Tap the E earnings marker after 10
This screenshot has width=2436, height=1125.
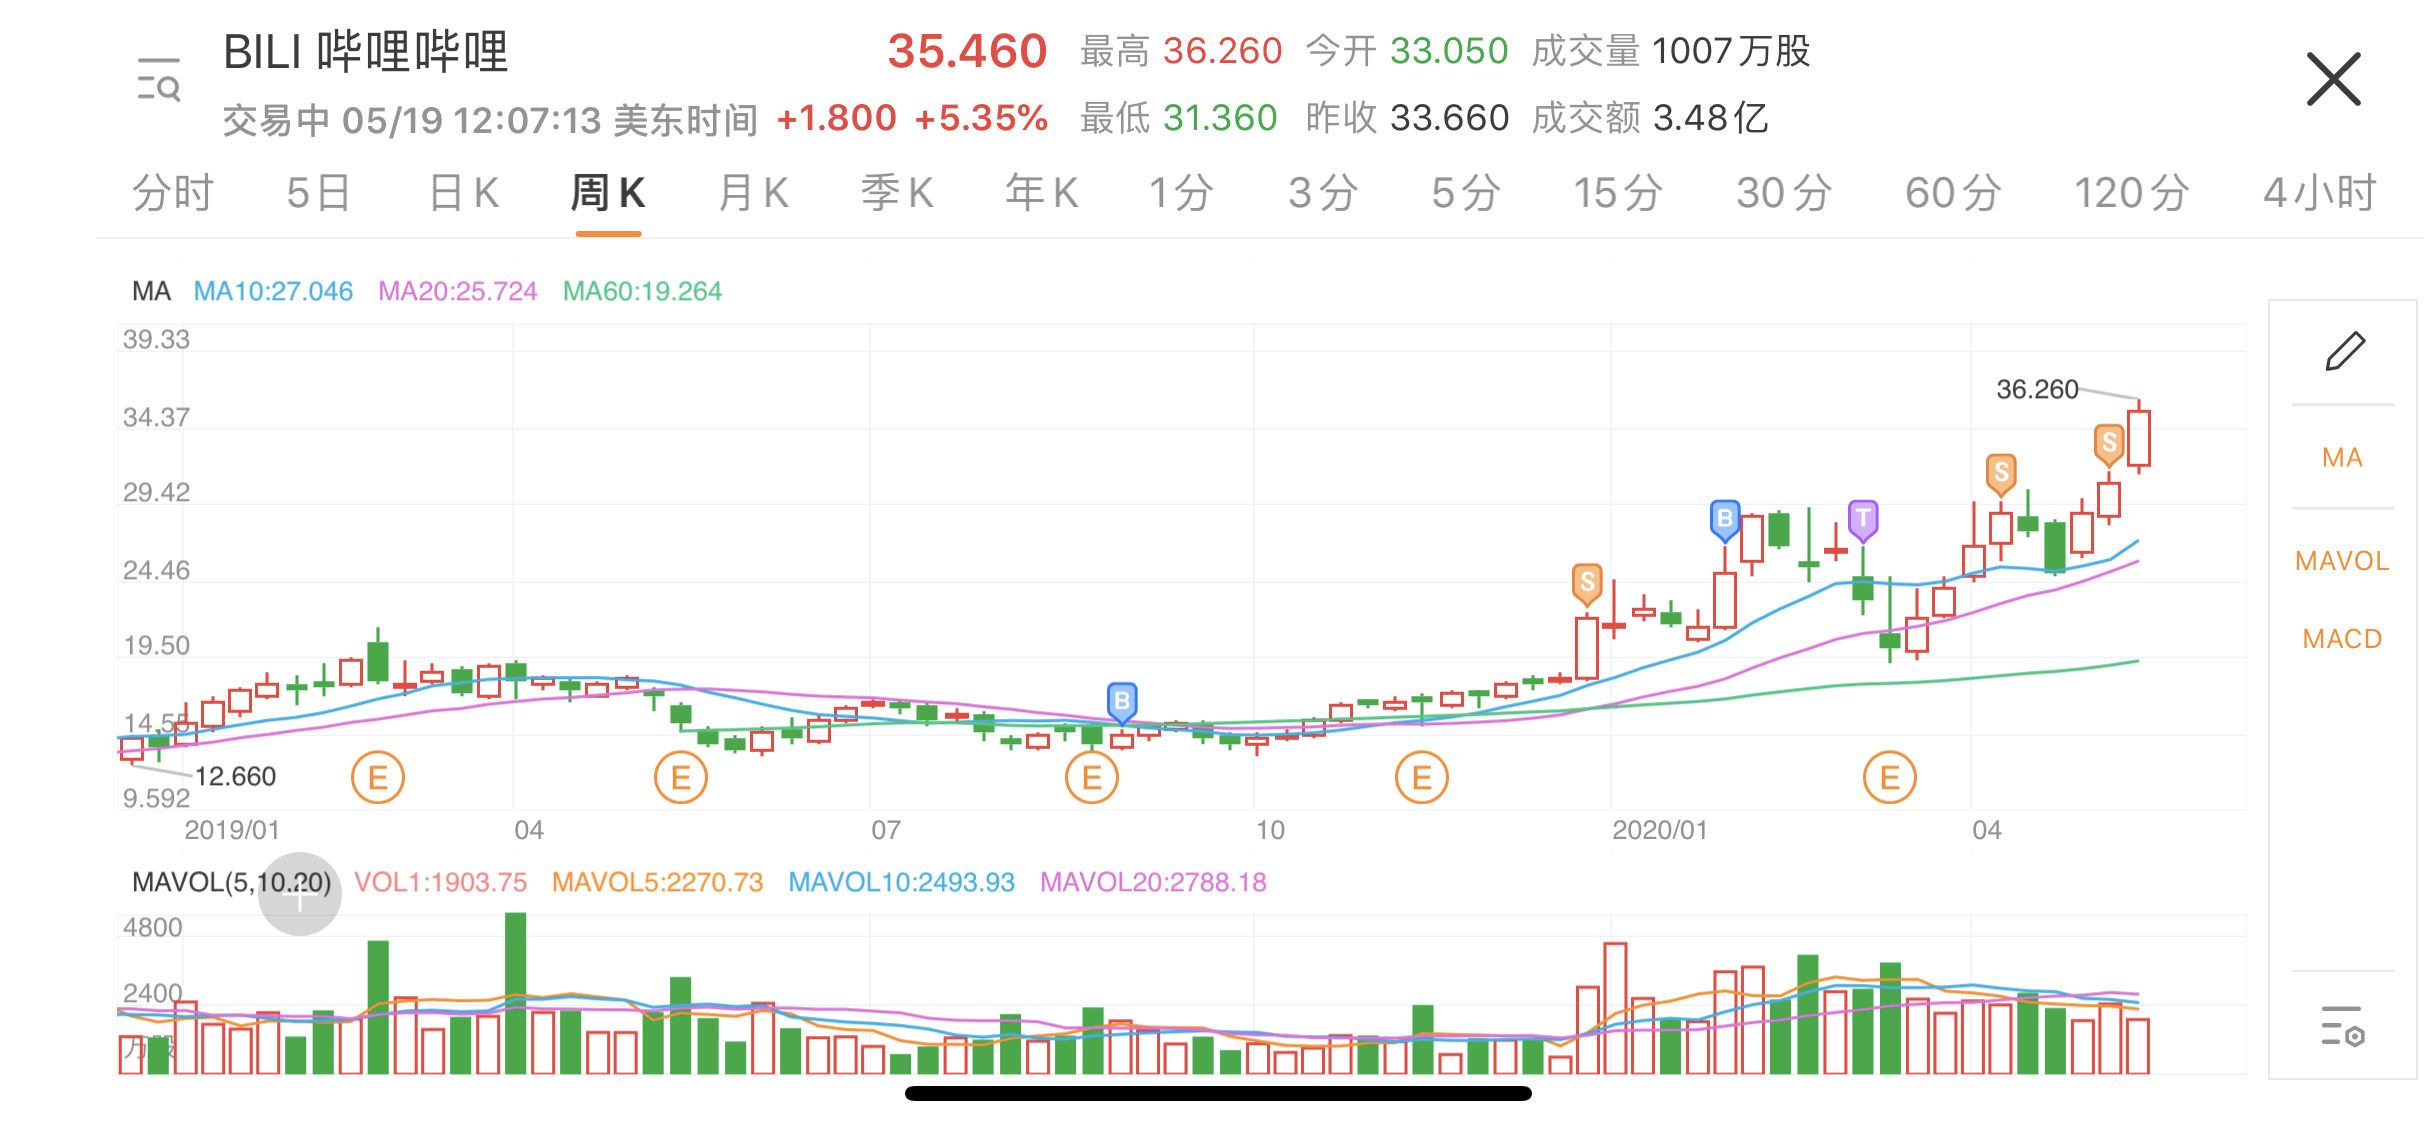pyautogui.click(x=1422, y=777)
